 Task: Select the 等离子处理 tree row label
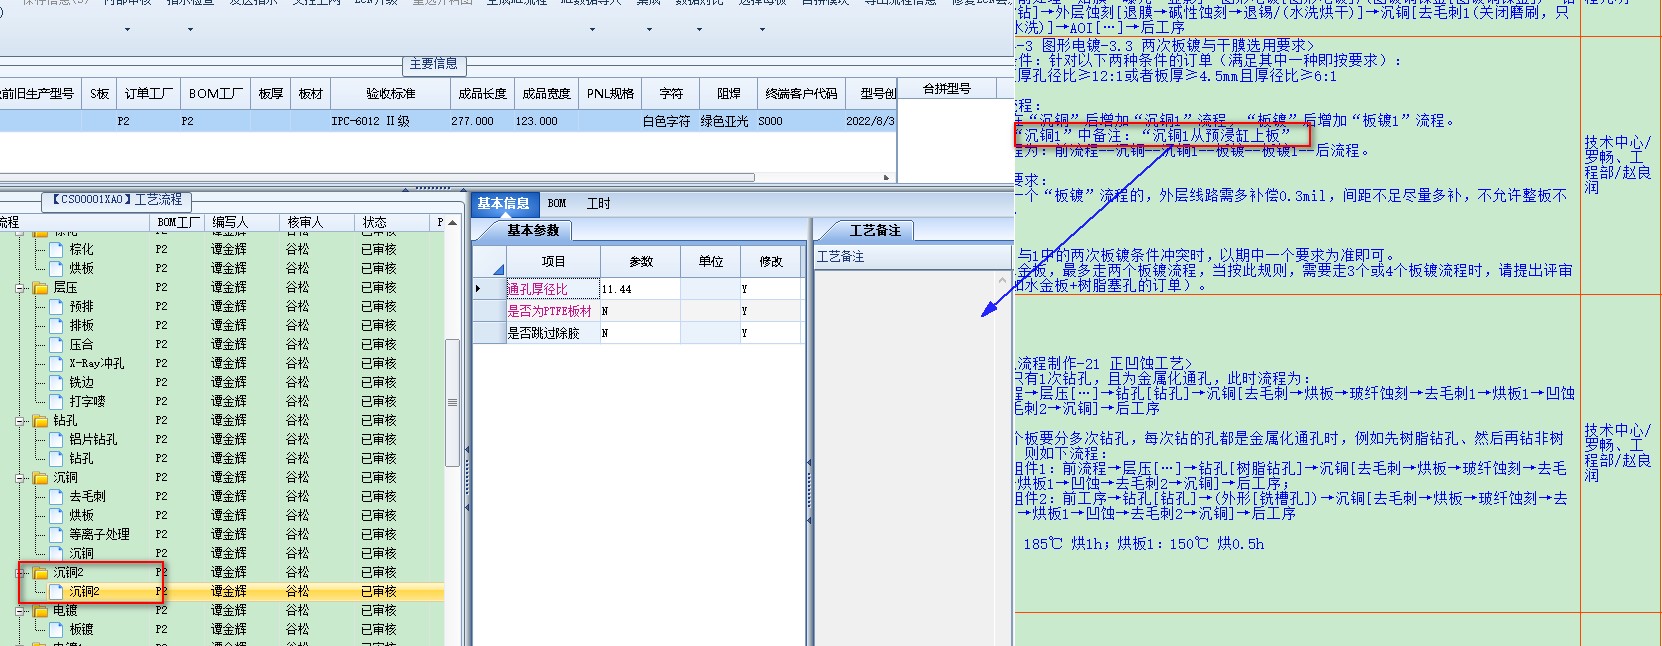pos(99,534)
